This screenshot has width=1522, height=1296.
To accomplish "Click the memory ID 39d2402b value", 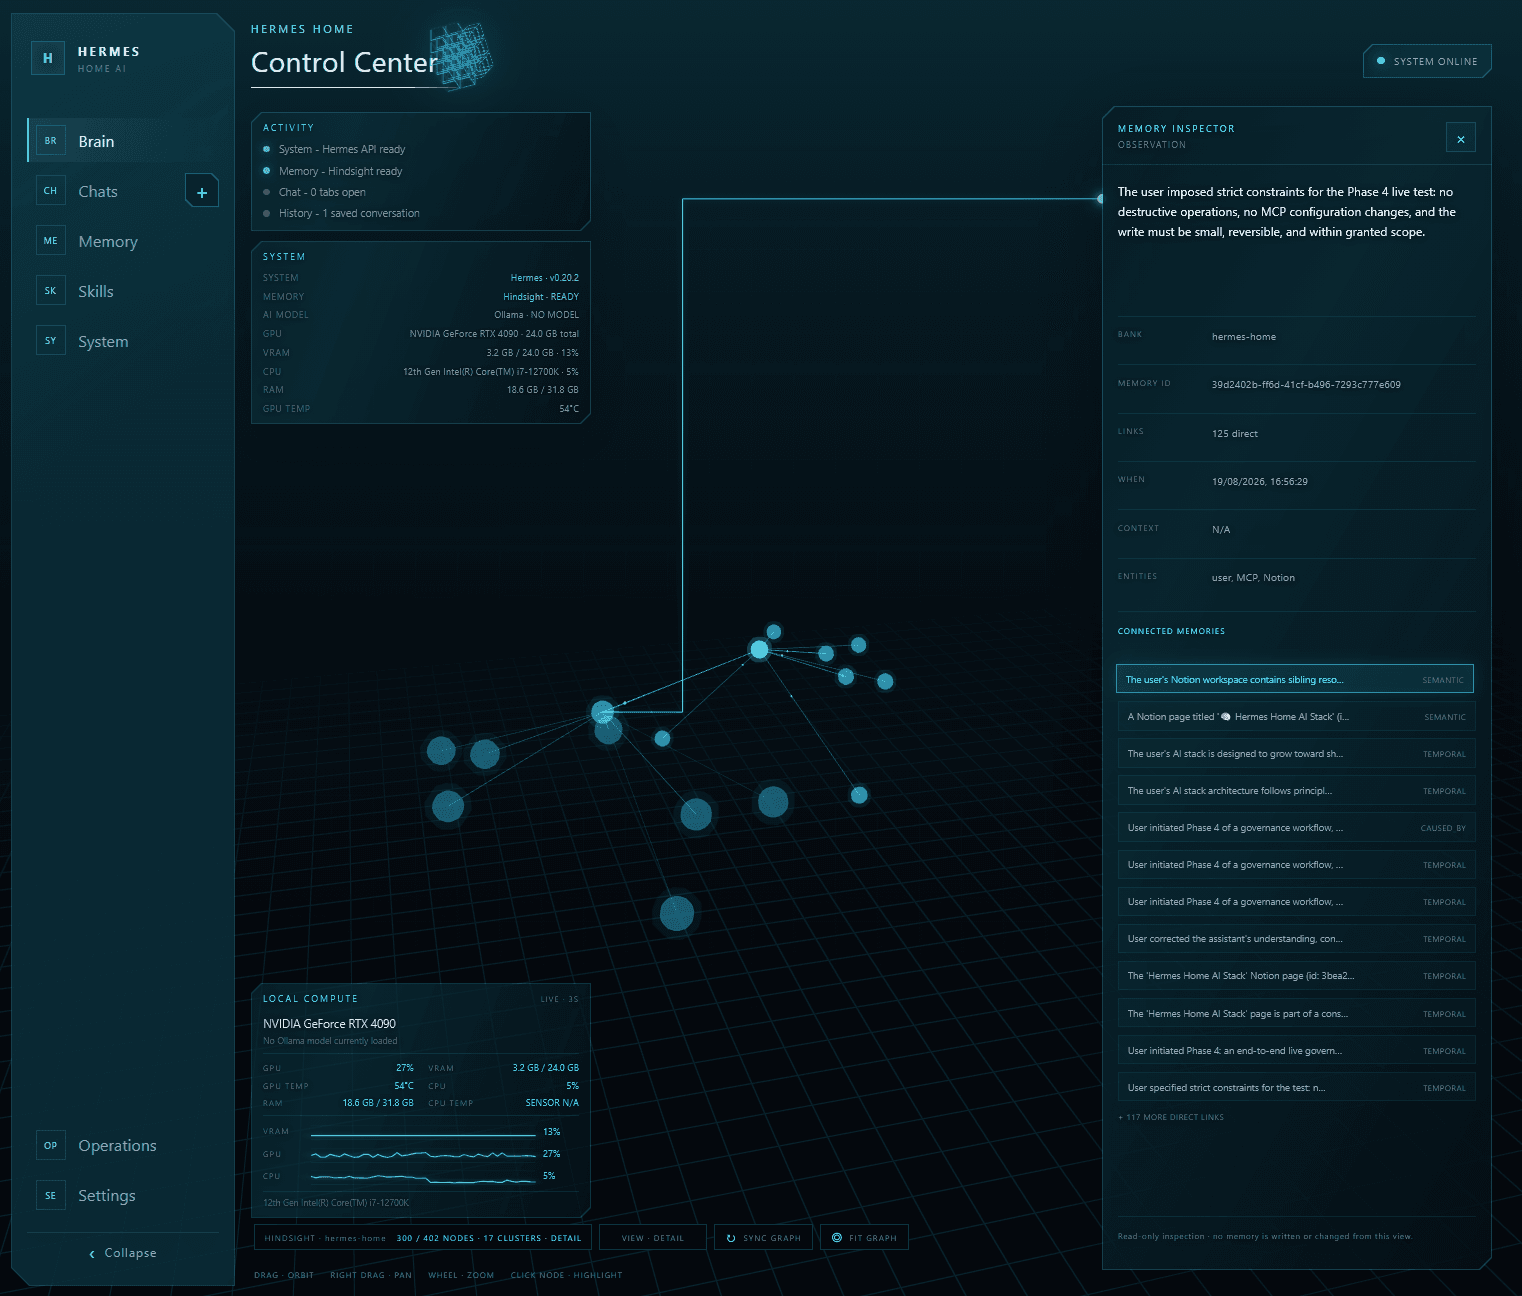I will tap(1306, 385).
